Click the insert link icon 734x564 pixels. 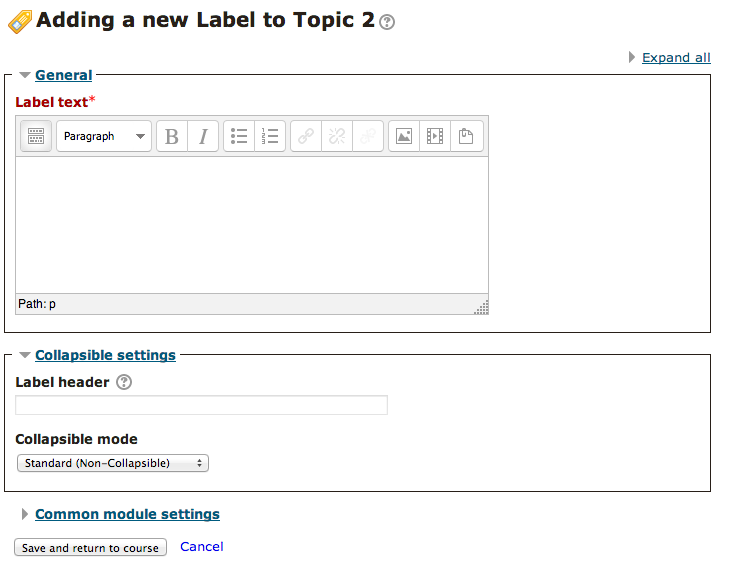coord(306,136)
